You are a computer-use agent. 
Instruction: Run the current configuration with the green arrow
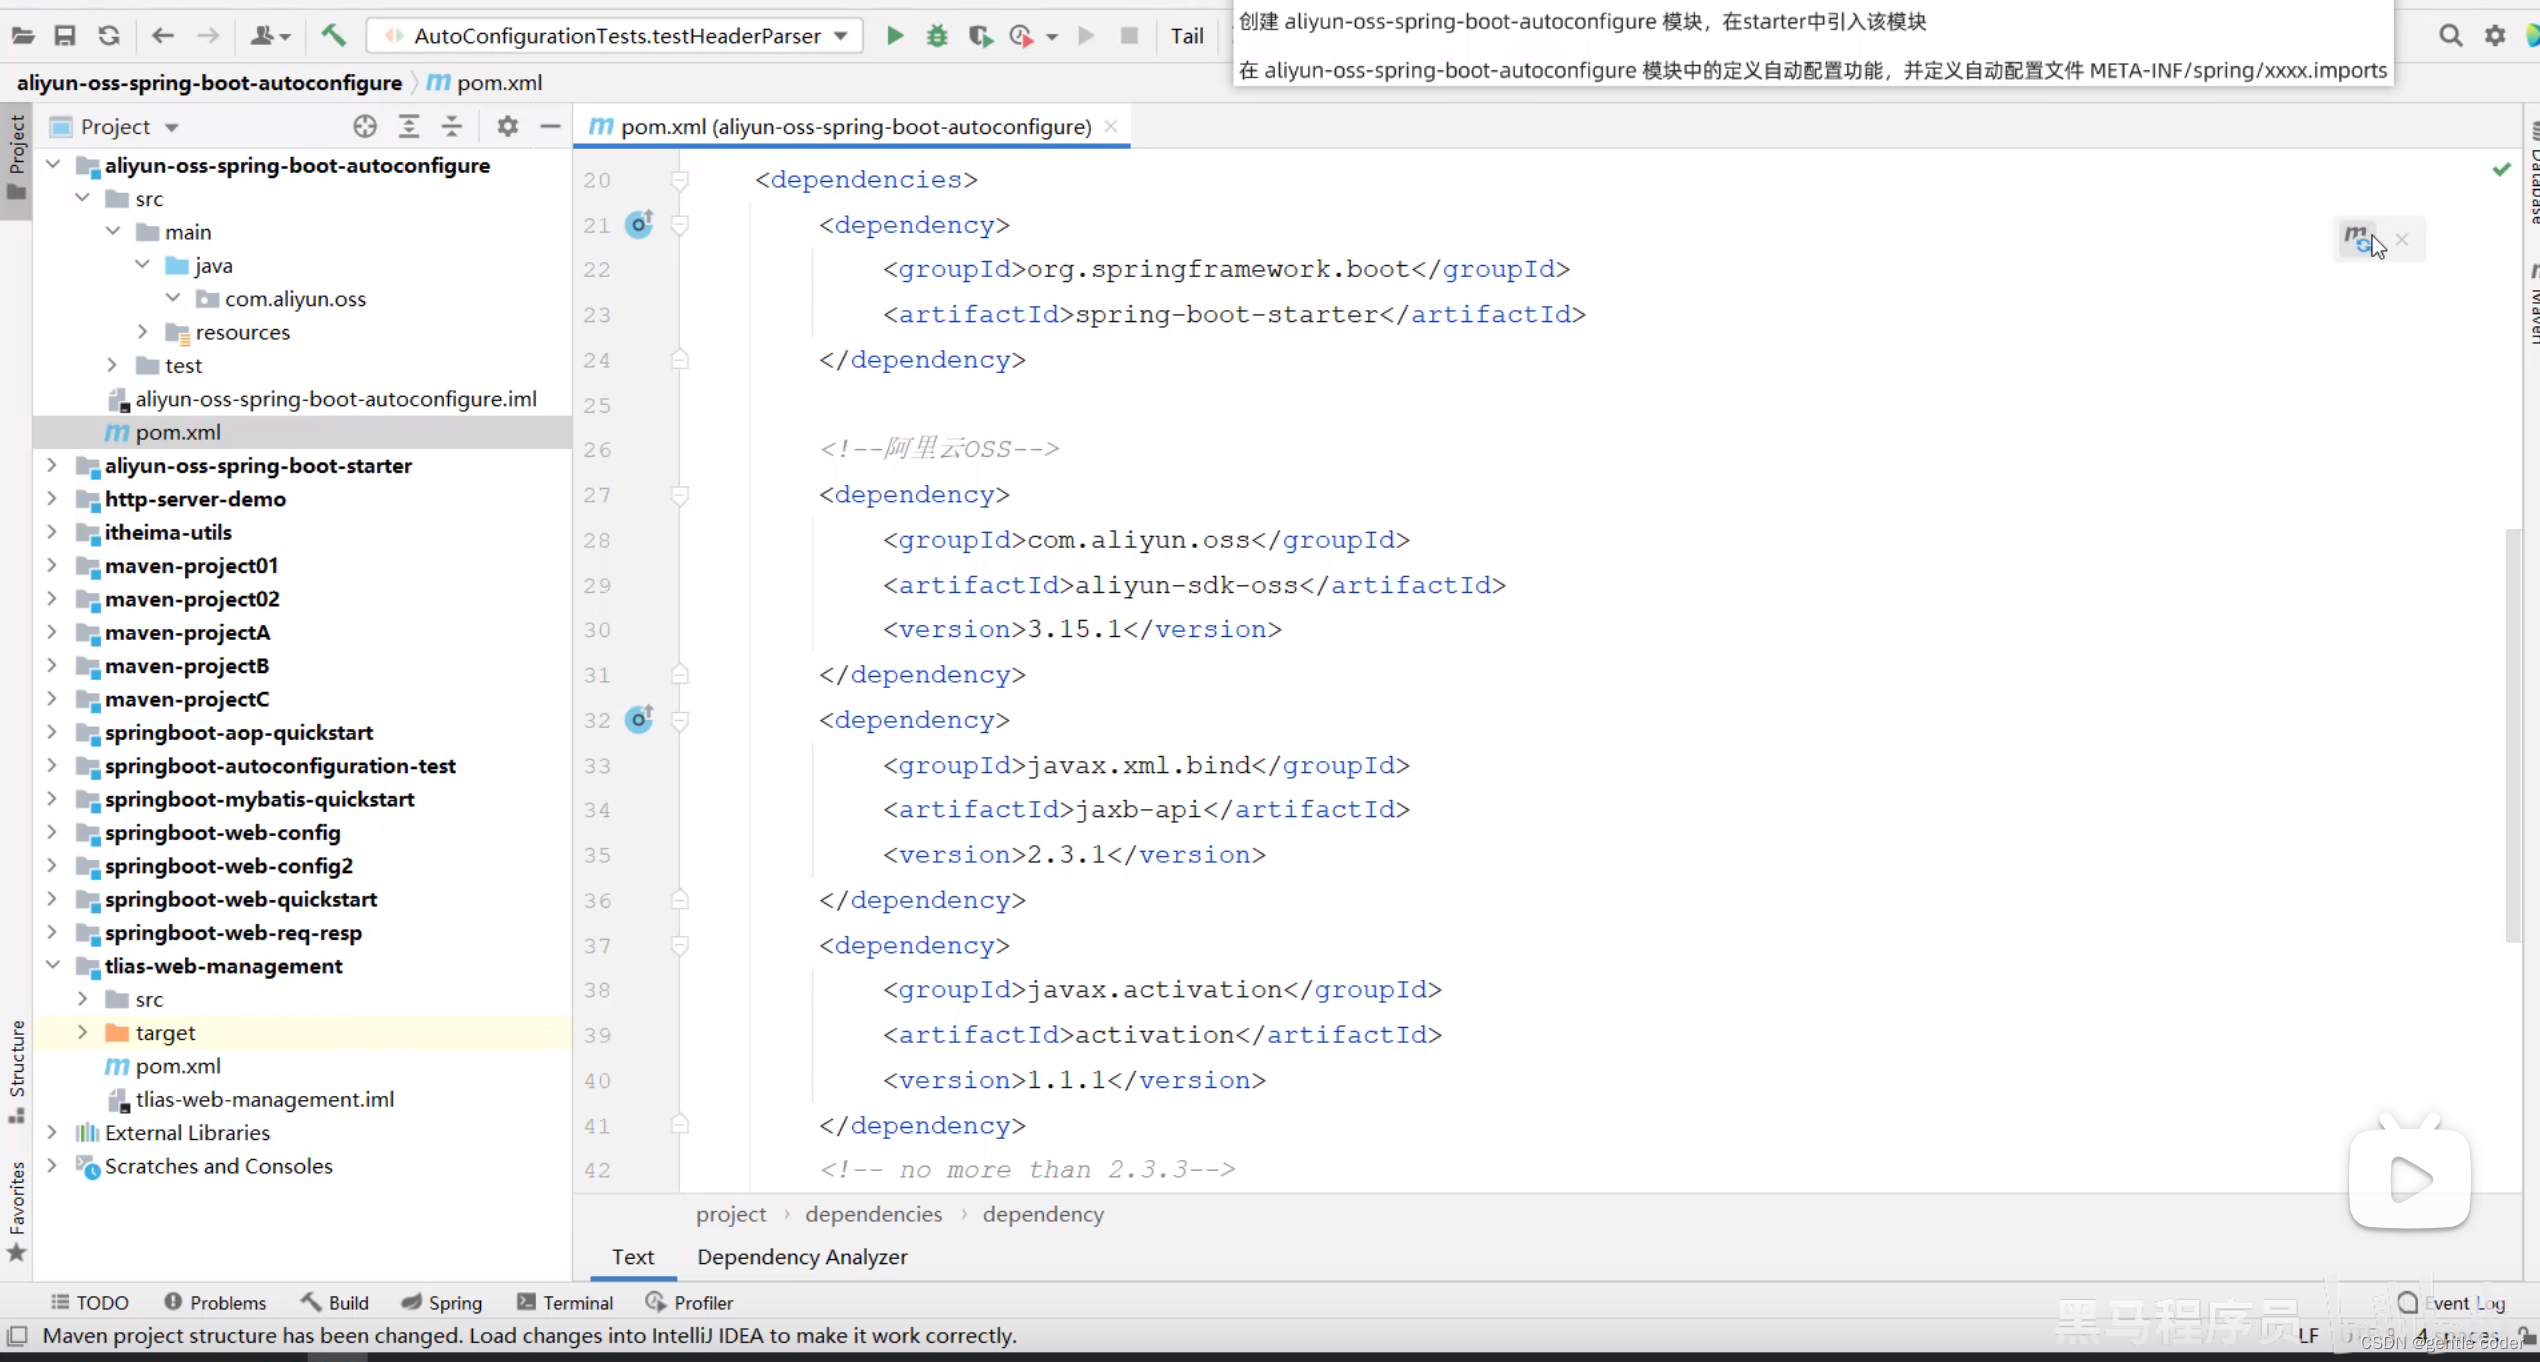895,36
